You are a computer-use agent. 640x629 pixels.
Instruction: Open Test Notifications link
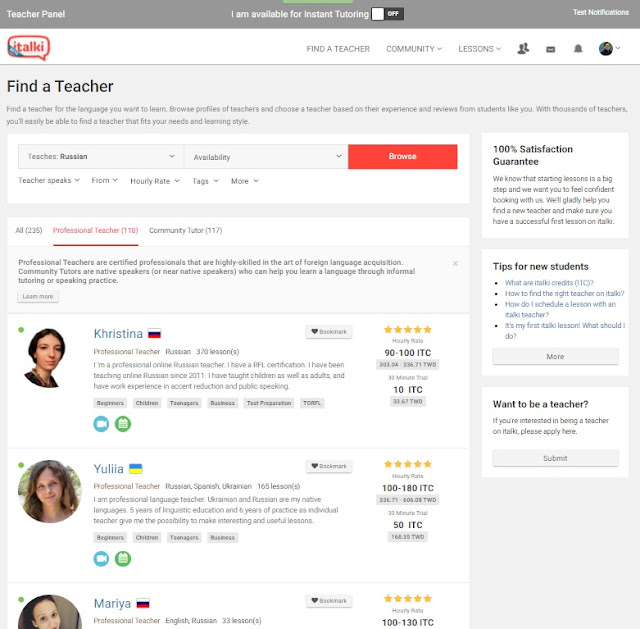click(600, 12)
